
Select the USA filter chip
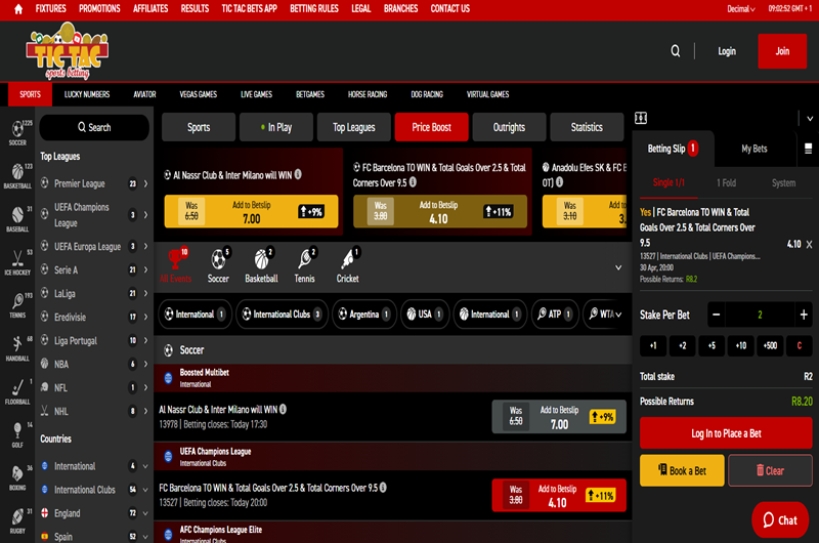coord(425,314)
